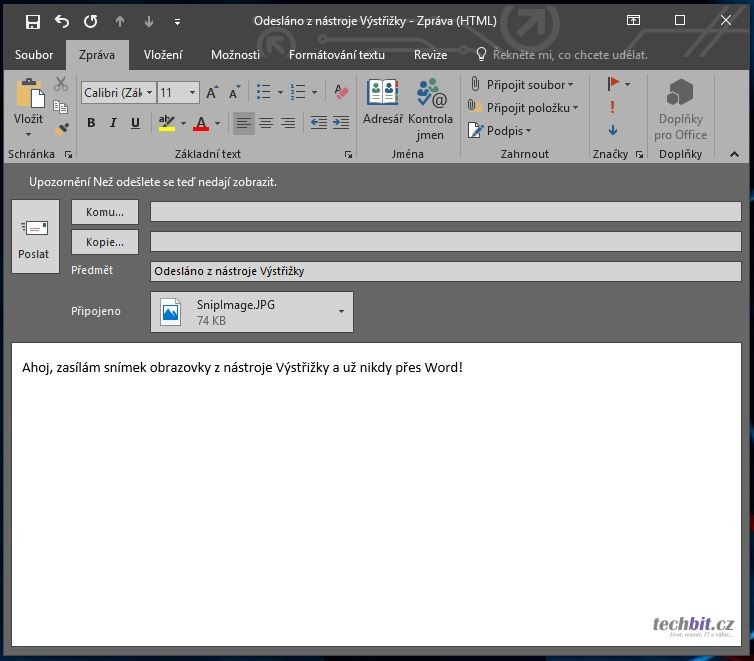Open the font color red swatch

click(201, 123)
